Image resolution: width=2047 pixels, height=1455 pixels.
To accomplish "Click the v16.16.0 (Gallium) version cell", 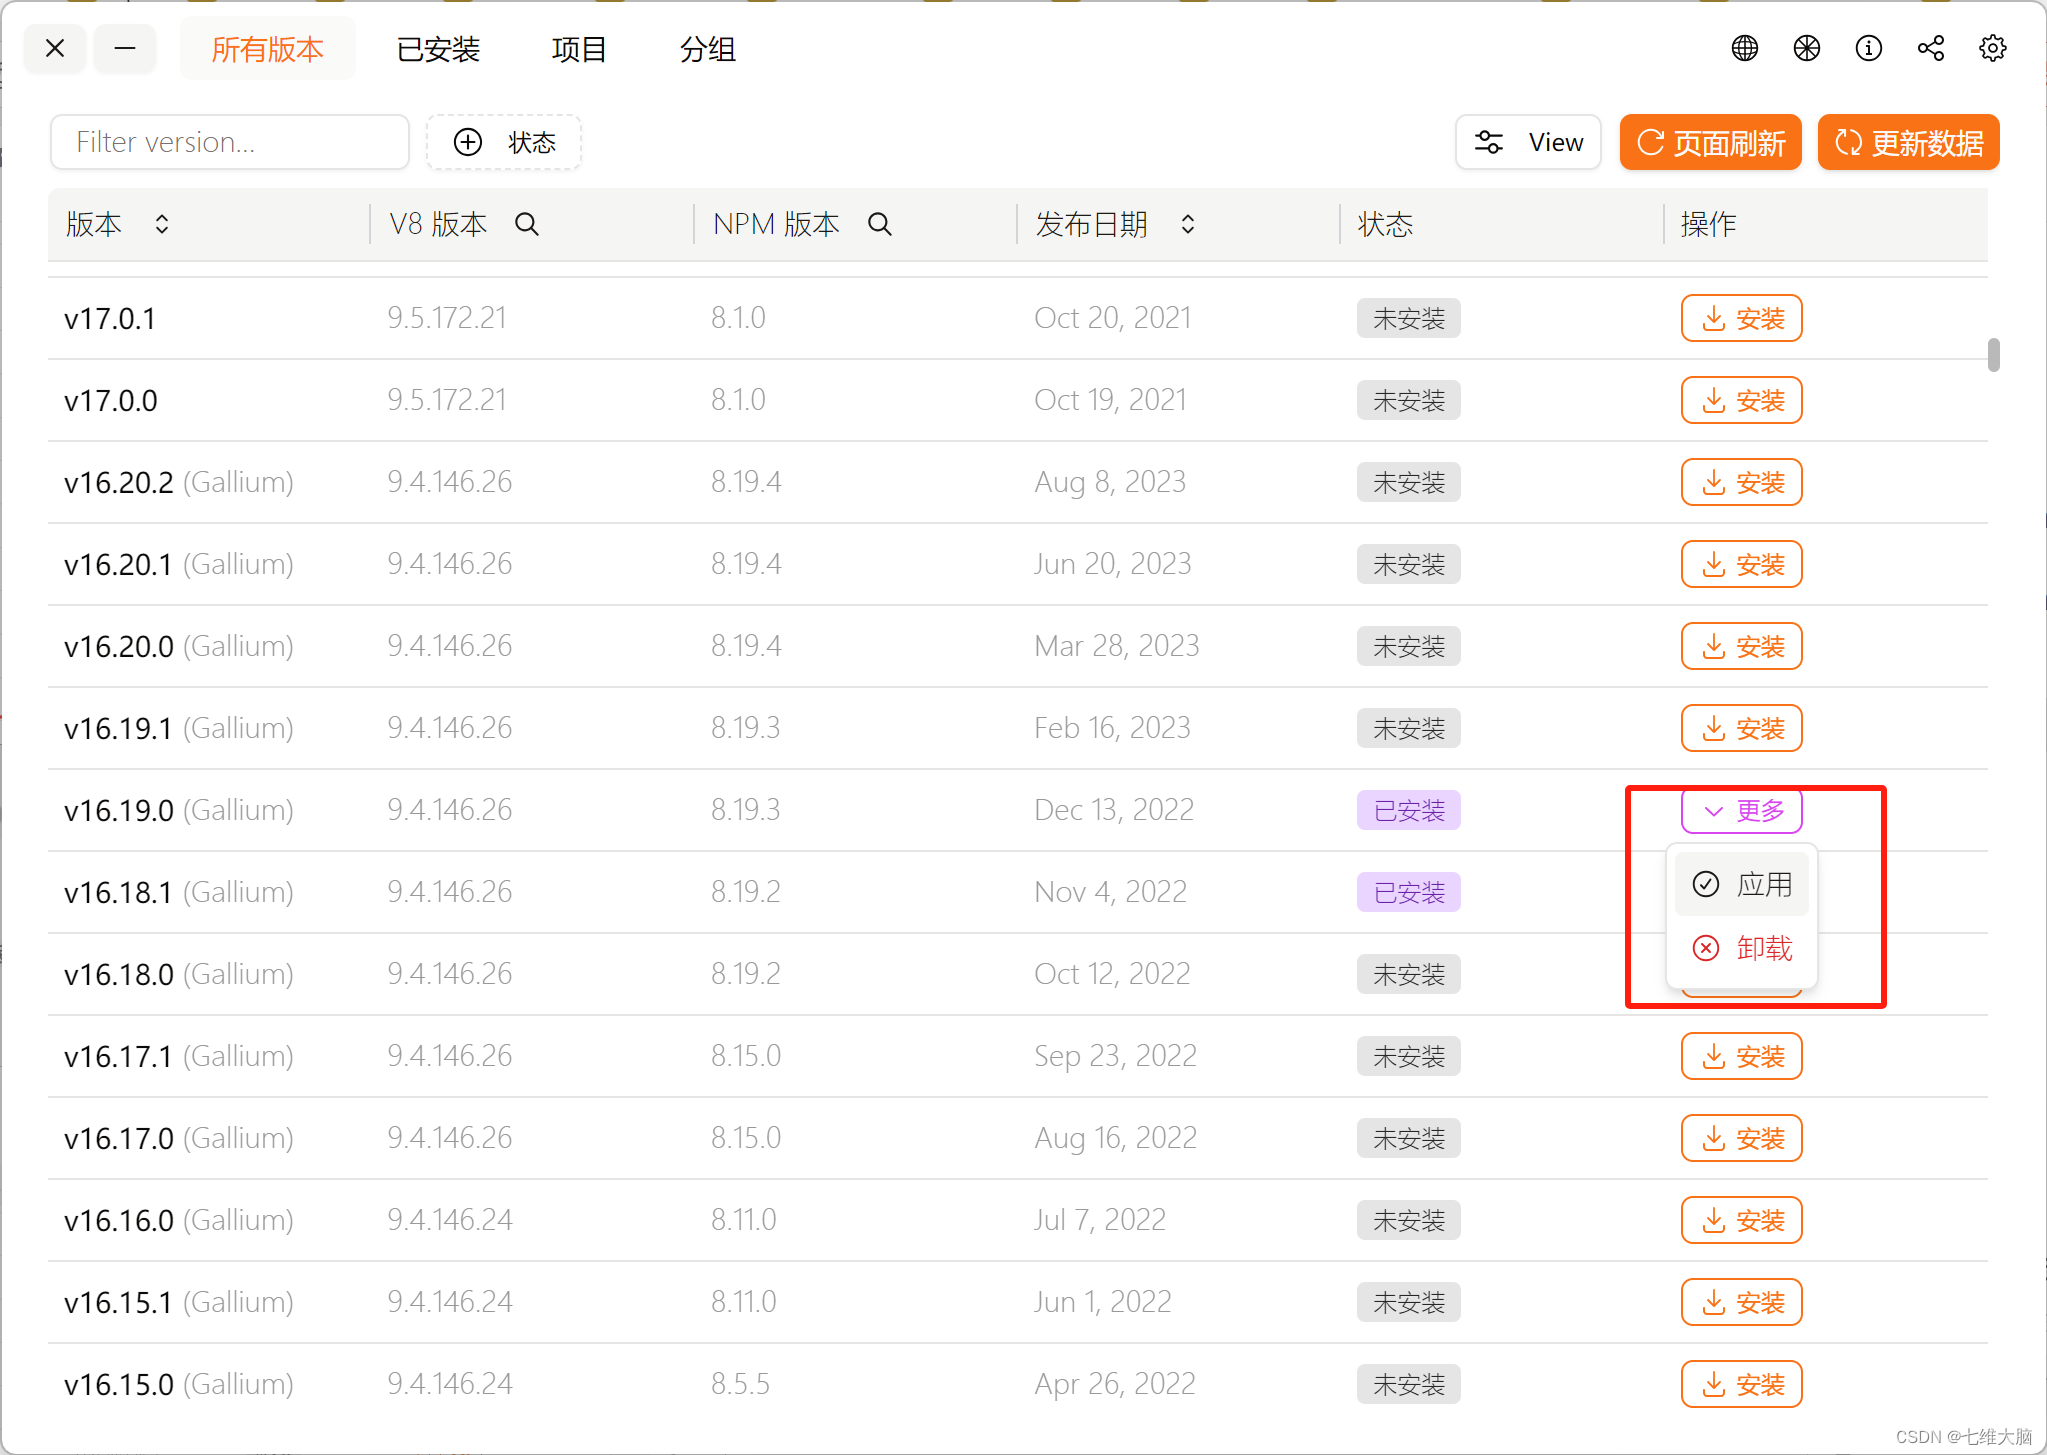I will [179, 1220].
